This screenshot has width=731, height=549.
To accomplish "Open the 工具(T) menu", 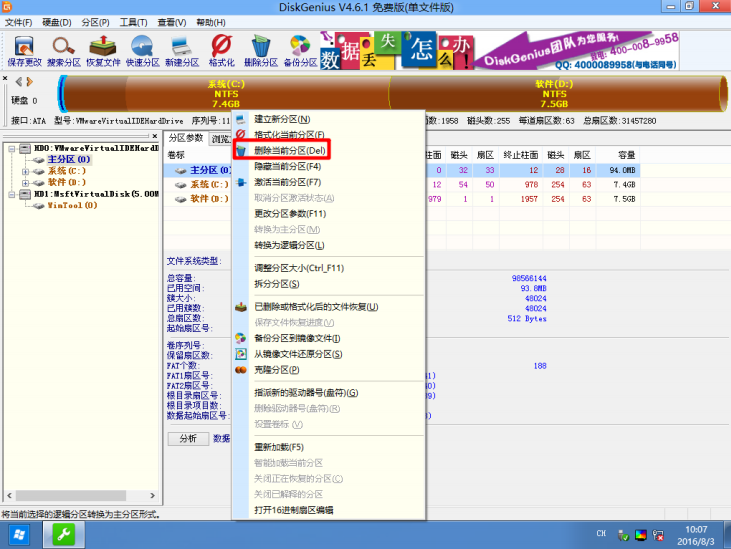I will coord(133,22).
